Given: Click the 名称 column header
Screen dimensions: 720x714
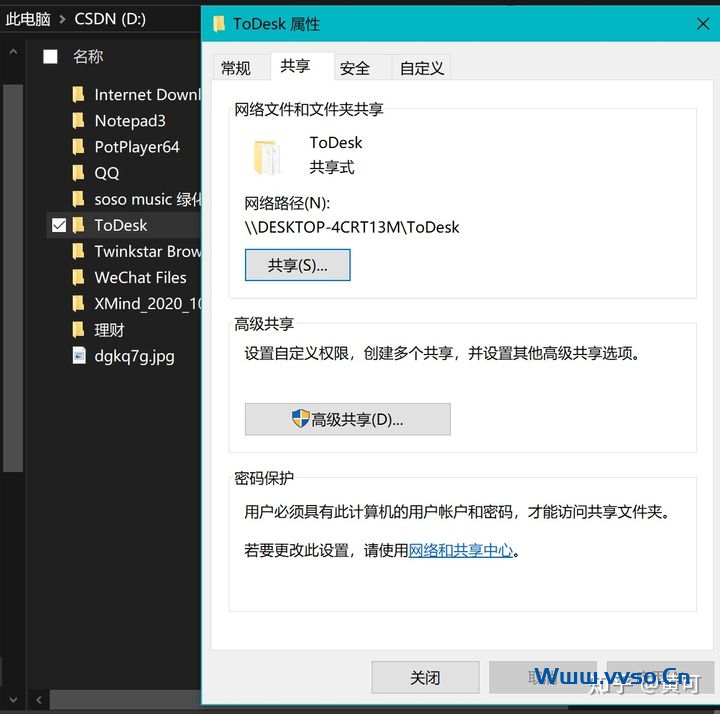Looking at the screenshot, I should point(88,57).
